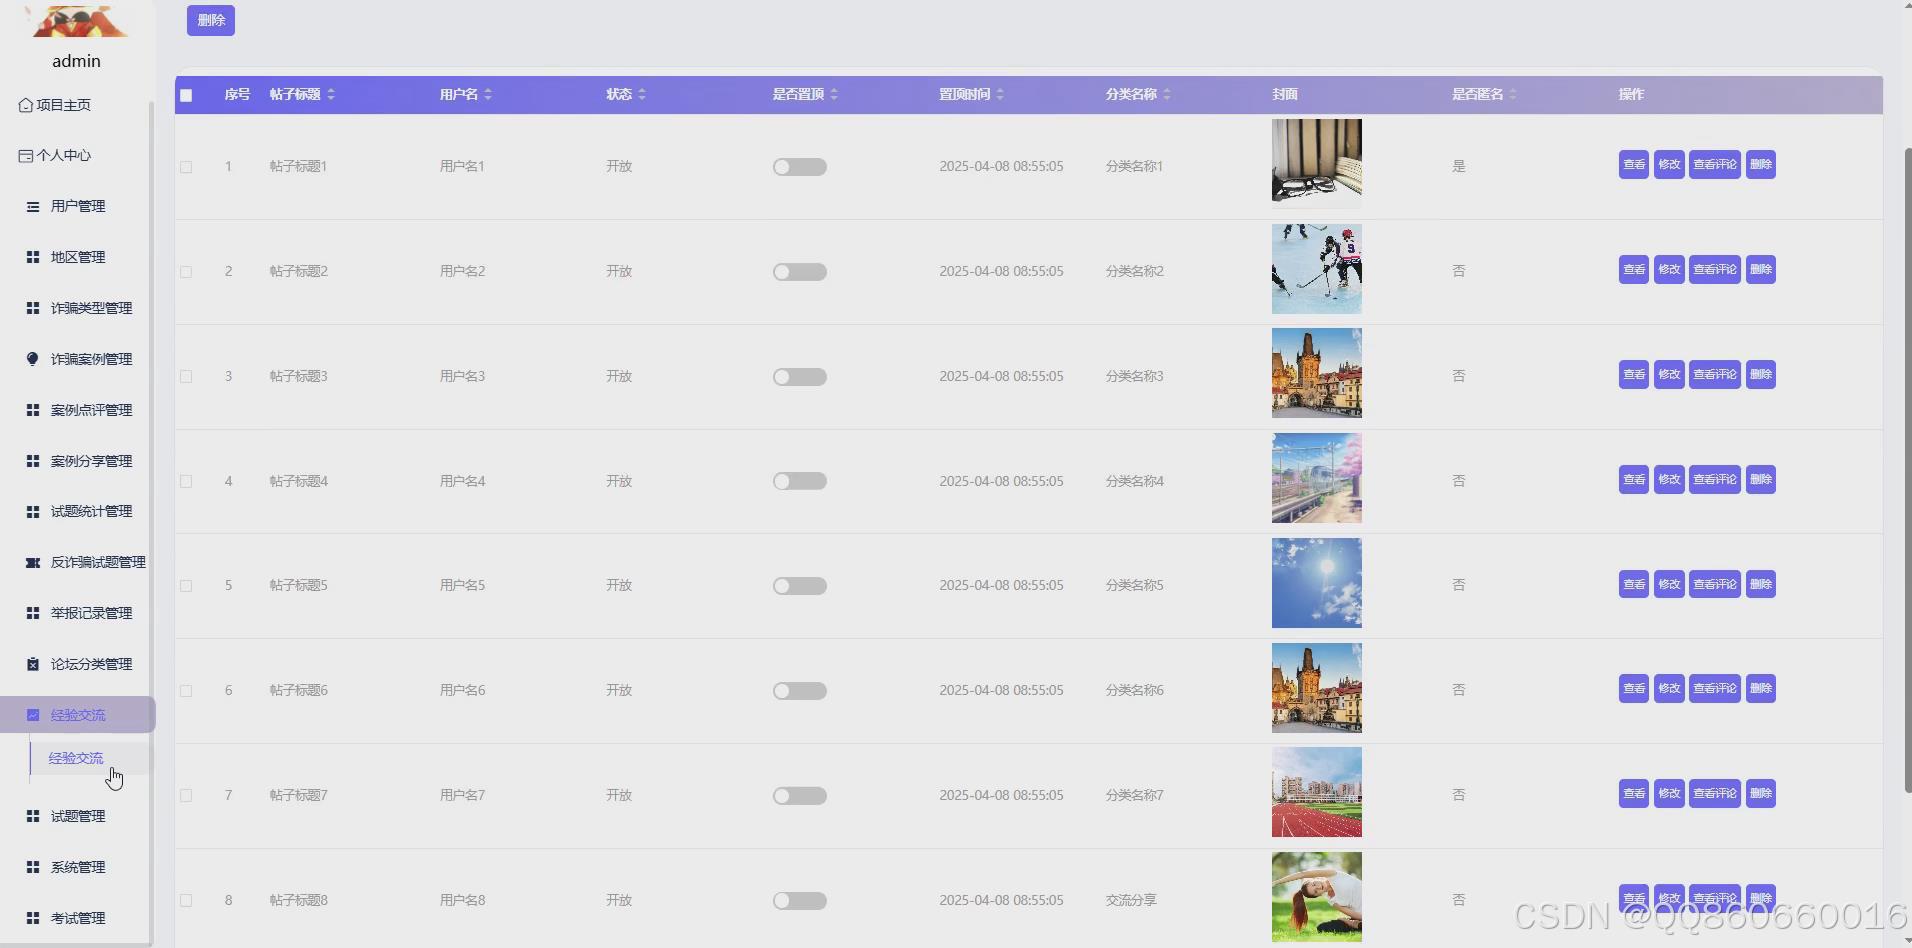Click 修改 for row 帖子标题7
The height and width of the screenshot is (948, 1912).
click(x=1669, y=793)
